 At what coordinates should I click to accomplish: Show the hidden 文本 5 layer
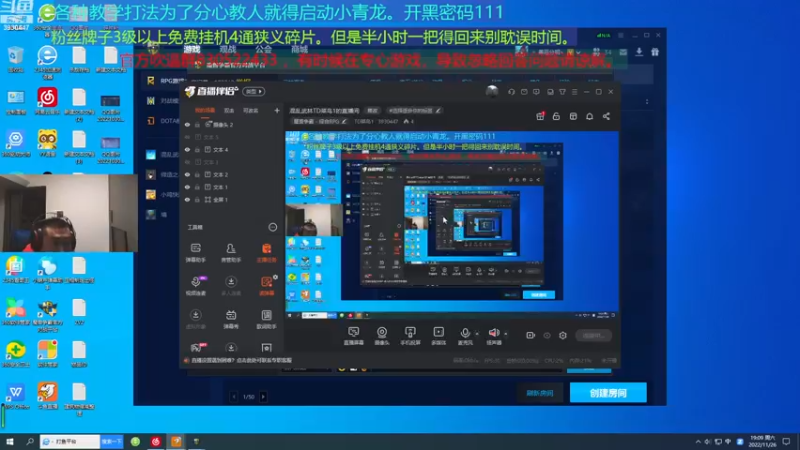tap(187, 137)
